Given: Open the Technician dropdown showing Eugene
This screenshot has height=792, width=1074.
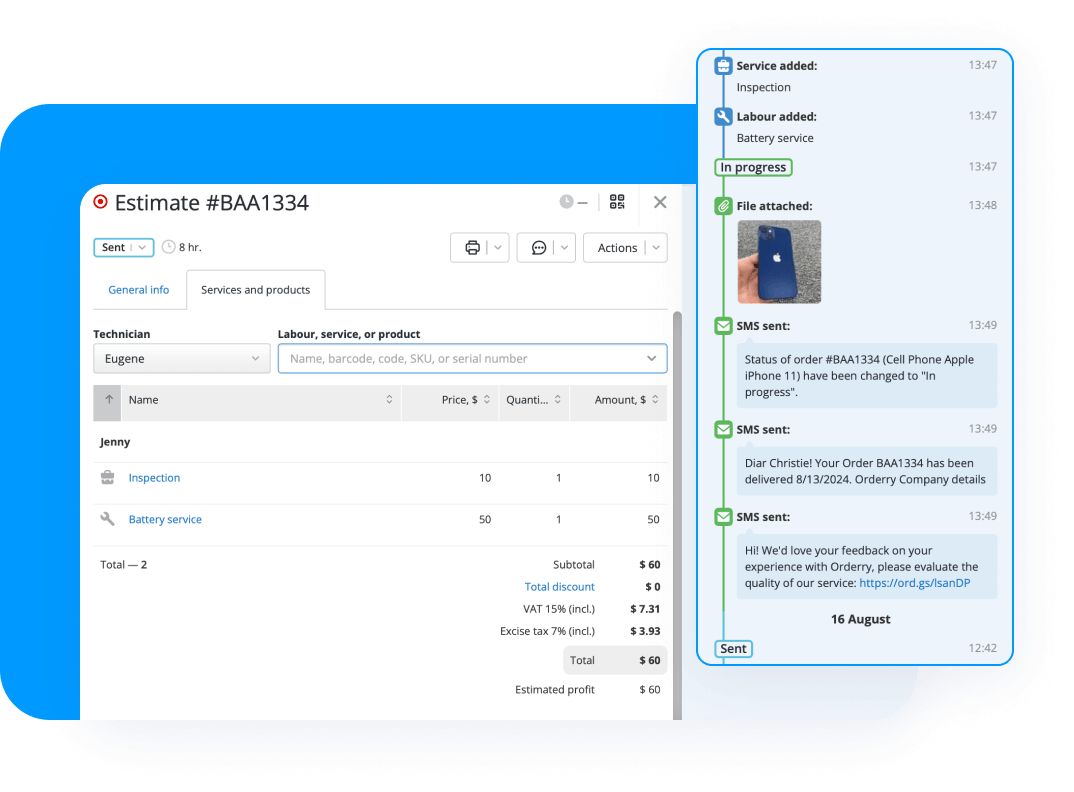Looking at the screenshot, I should (x=181, y=358).
